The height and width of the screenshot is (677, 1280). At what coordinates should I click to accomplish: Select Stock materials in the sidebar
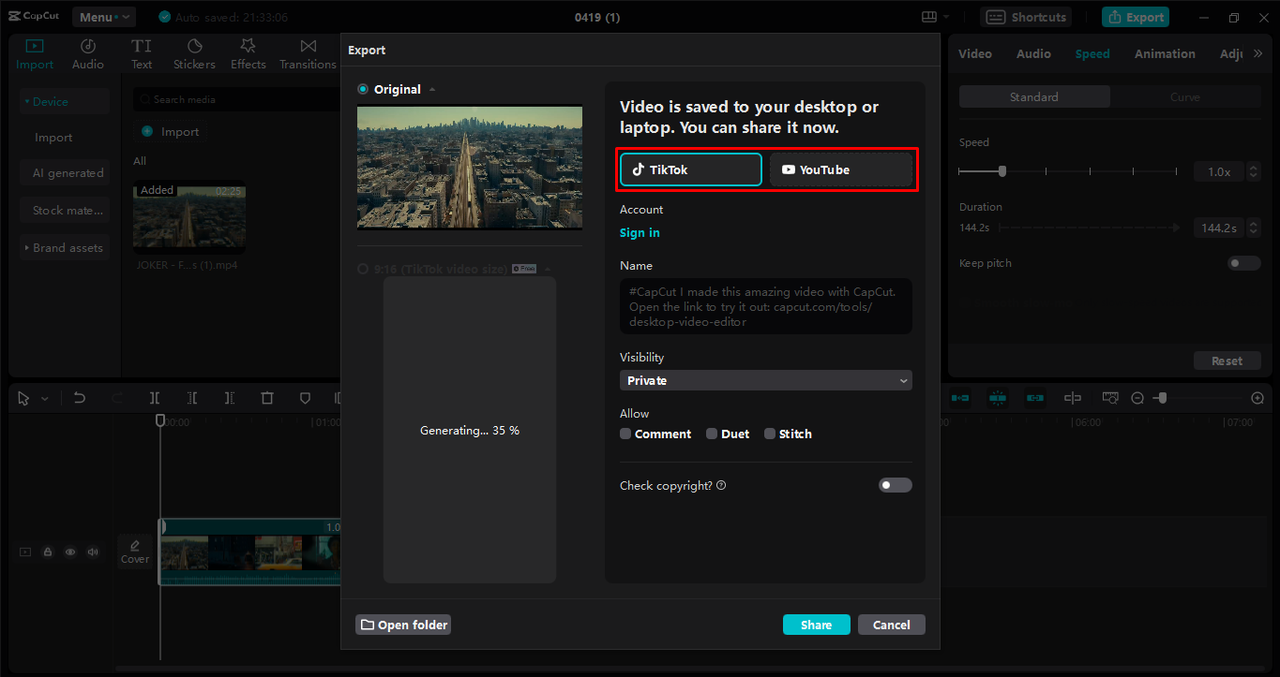point(65,210)
